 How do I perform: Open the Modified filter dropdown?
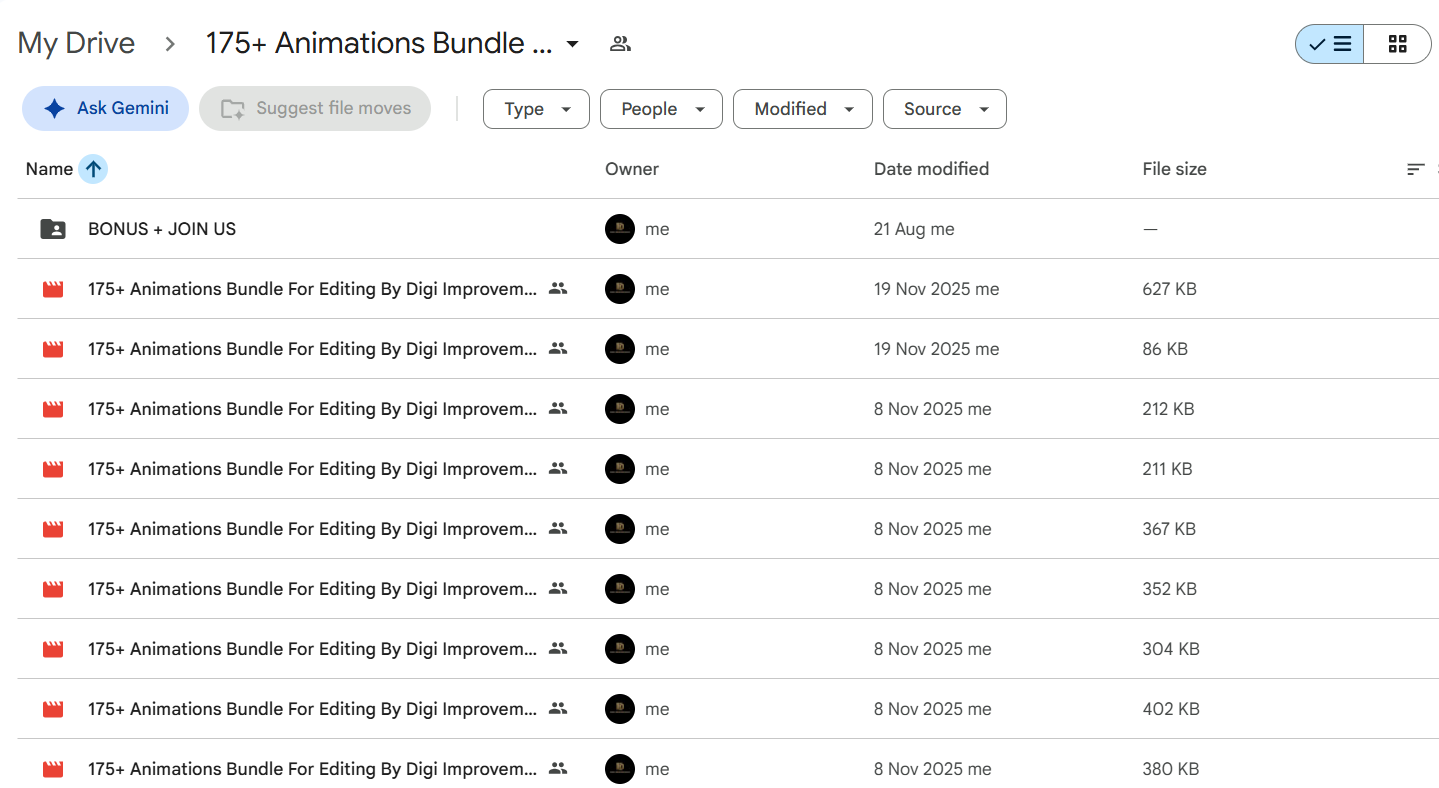point(803,109)
